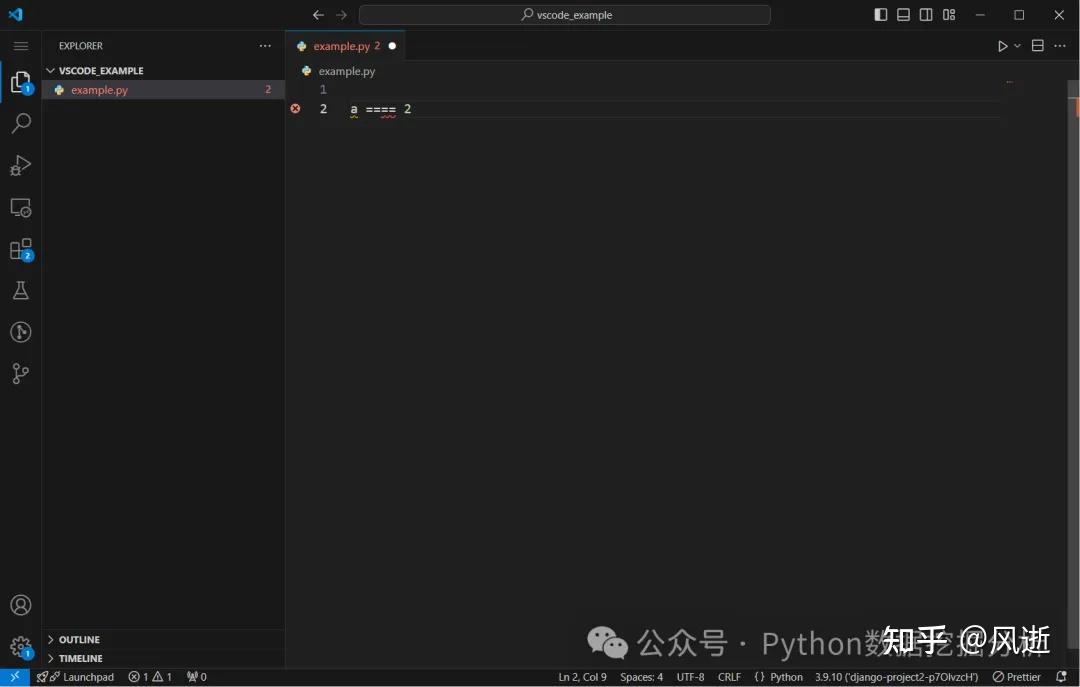Image resolution: width=1080 pixels, height=687 pixels.
Task: Open Launchpad in the status bar
Action: click(x=76, y=677)
